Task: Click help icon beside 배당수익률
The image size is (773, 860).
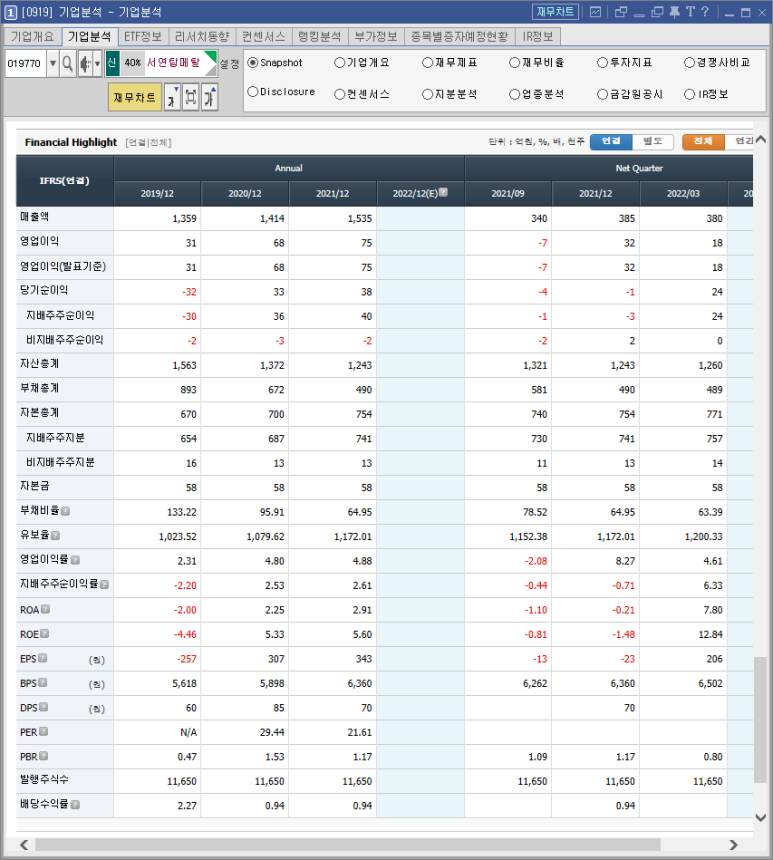Action: 75,805
